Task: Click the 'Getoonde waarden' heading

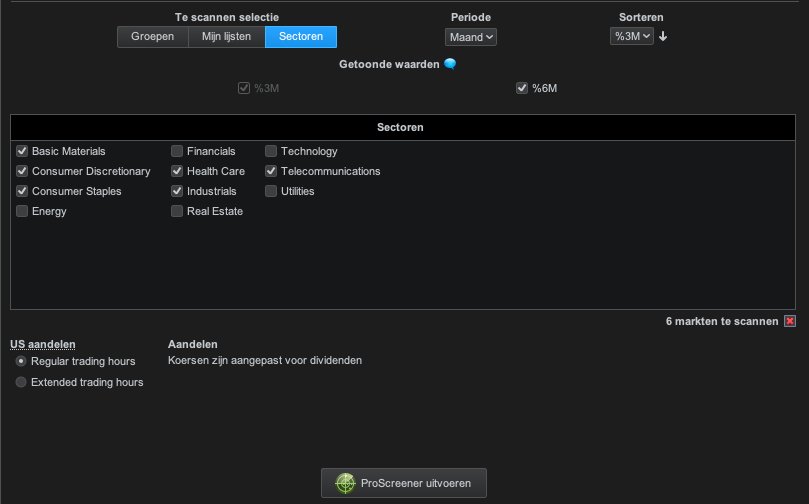Action: tap(389, 64)
